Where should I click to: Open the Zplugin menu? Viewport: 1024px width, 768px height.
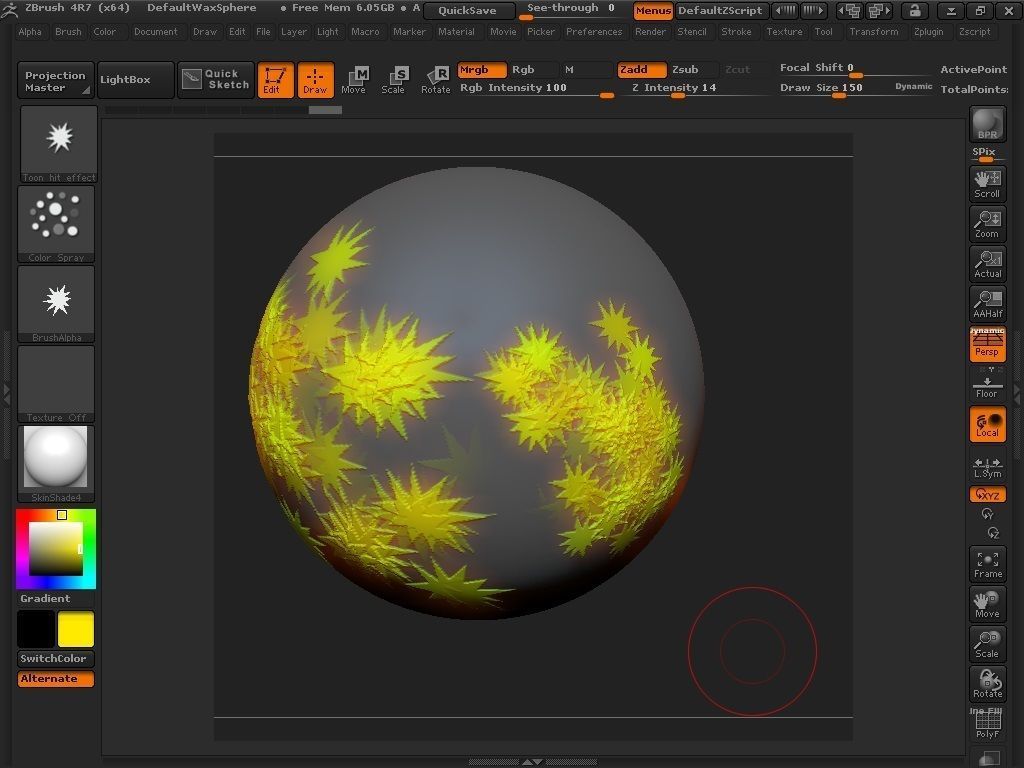tap(928, 31)
